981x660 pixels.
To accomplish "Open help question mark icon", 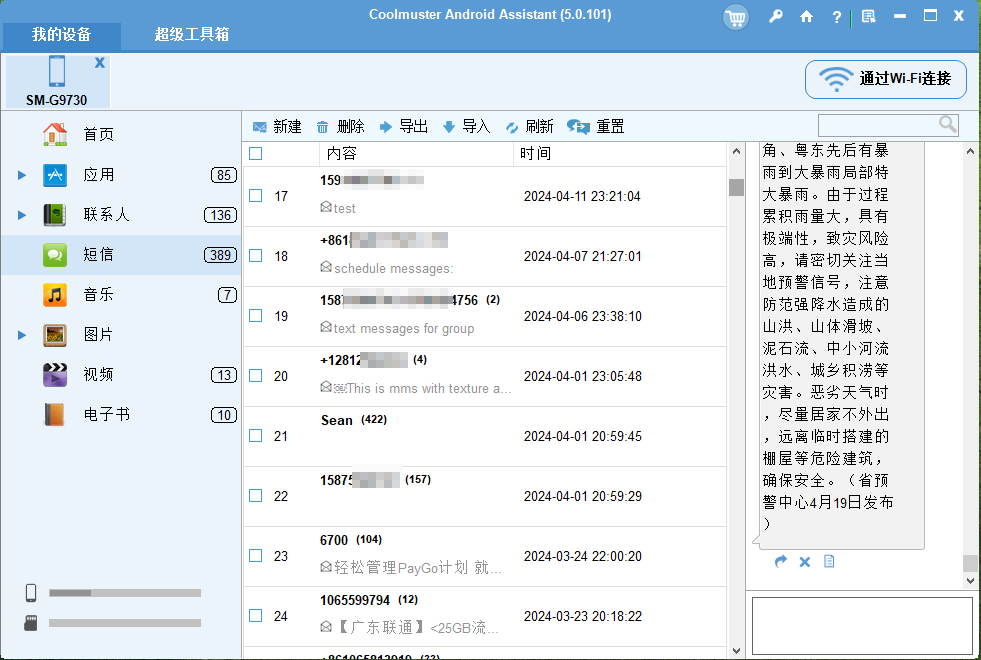I will tap(836, 17).
